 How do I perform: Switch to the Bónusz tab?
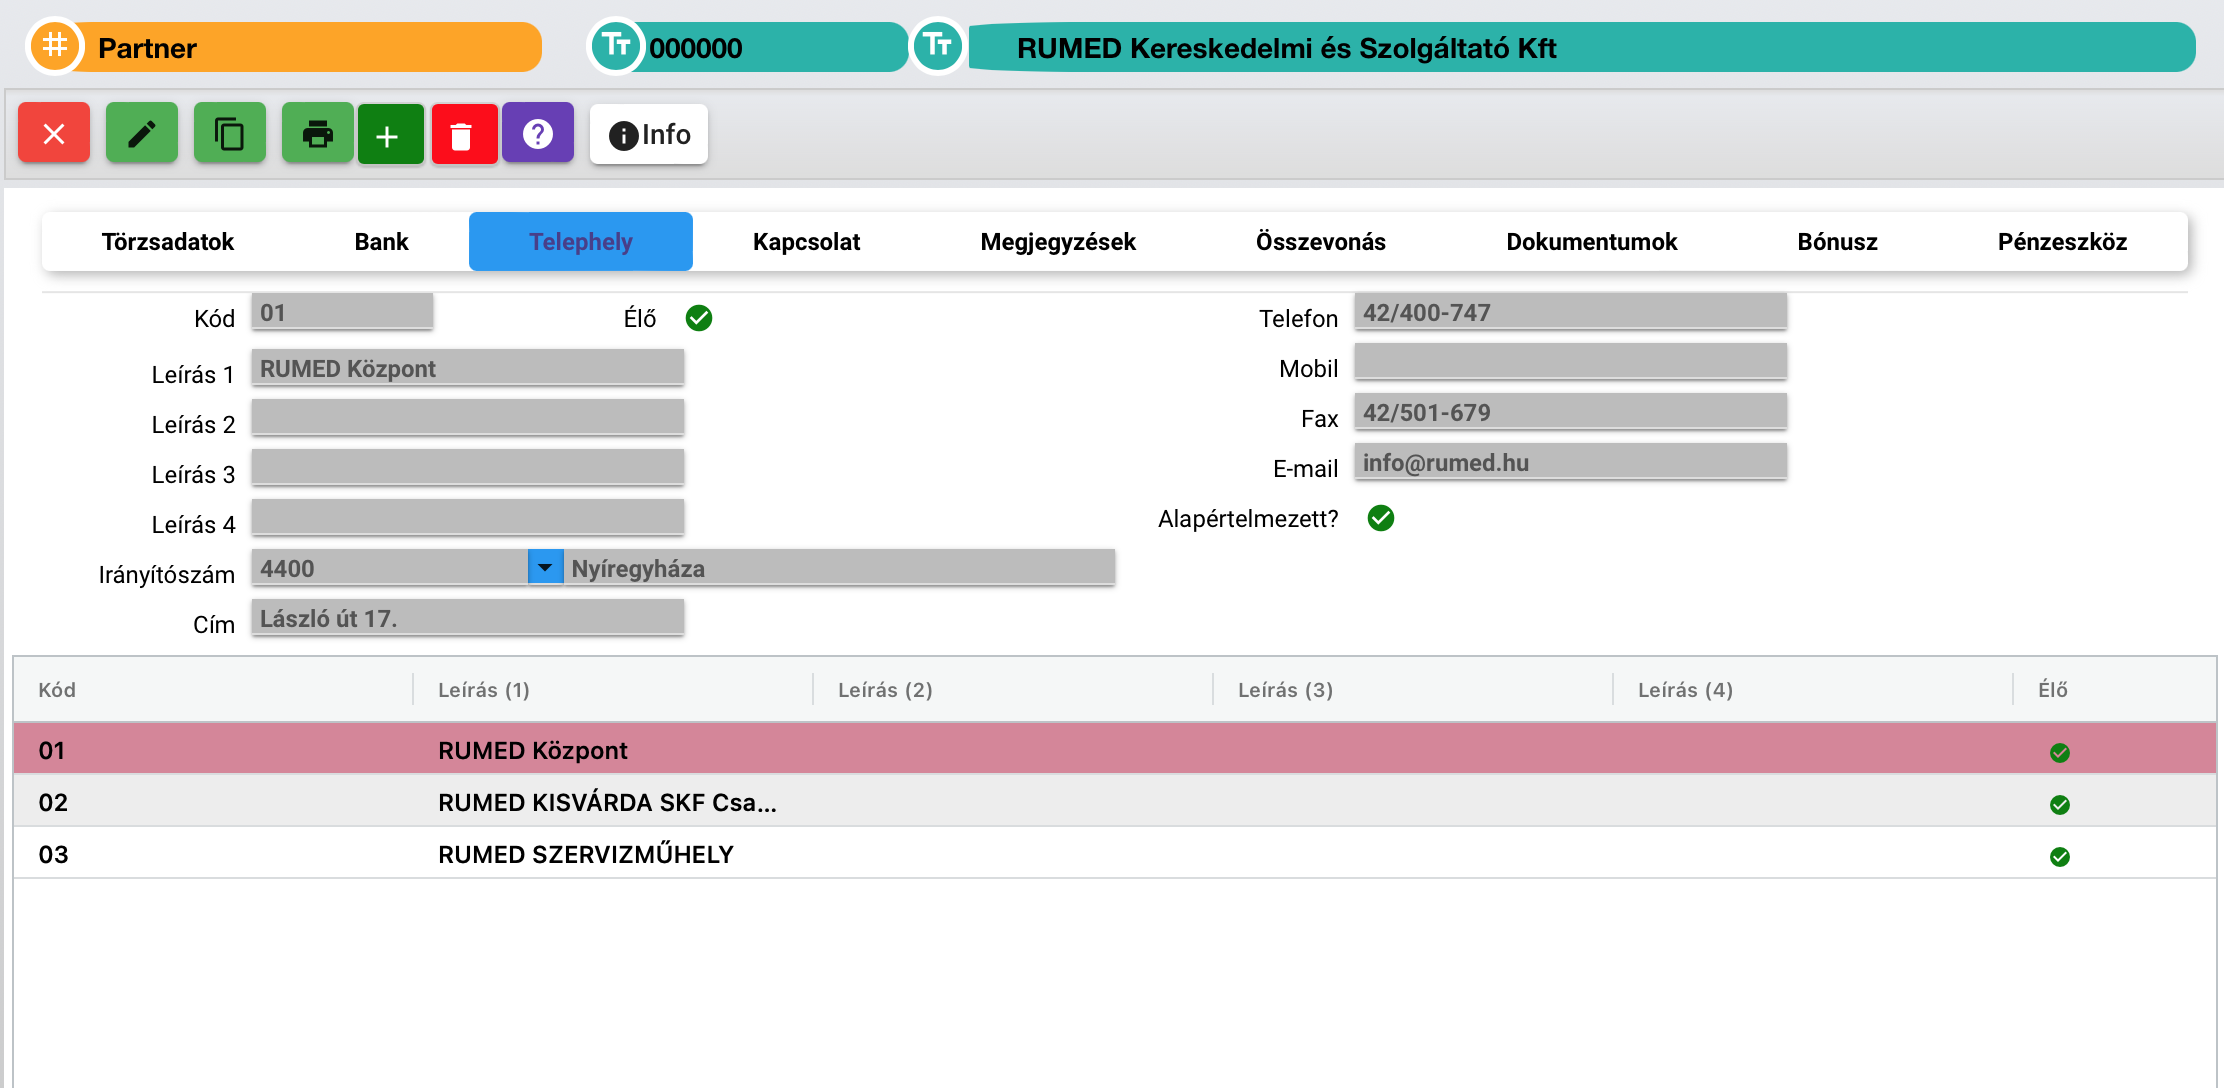[1838, 242]
